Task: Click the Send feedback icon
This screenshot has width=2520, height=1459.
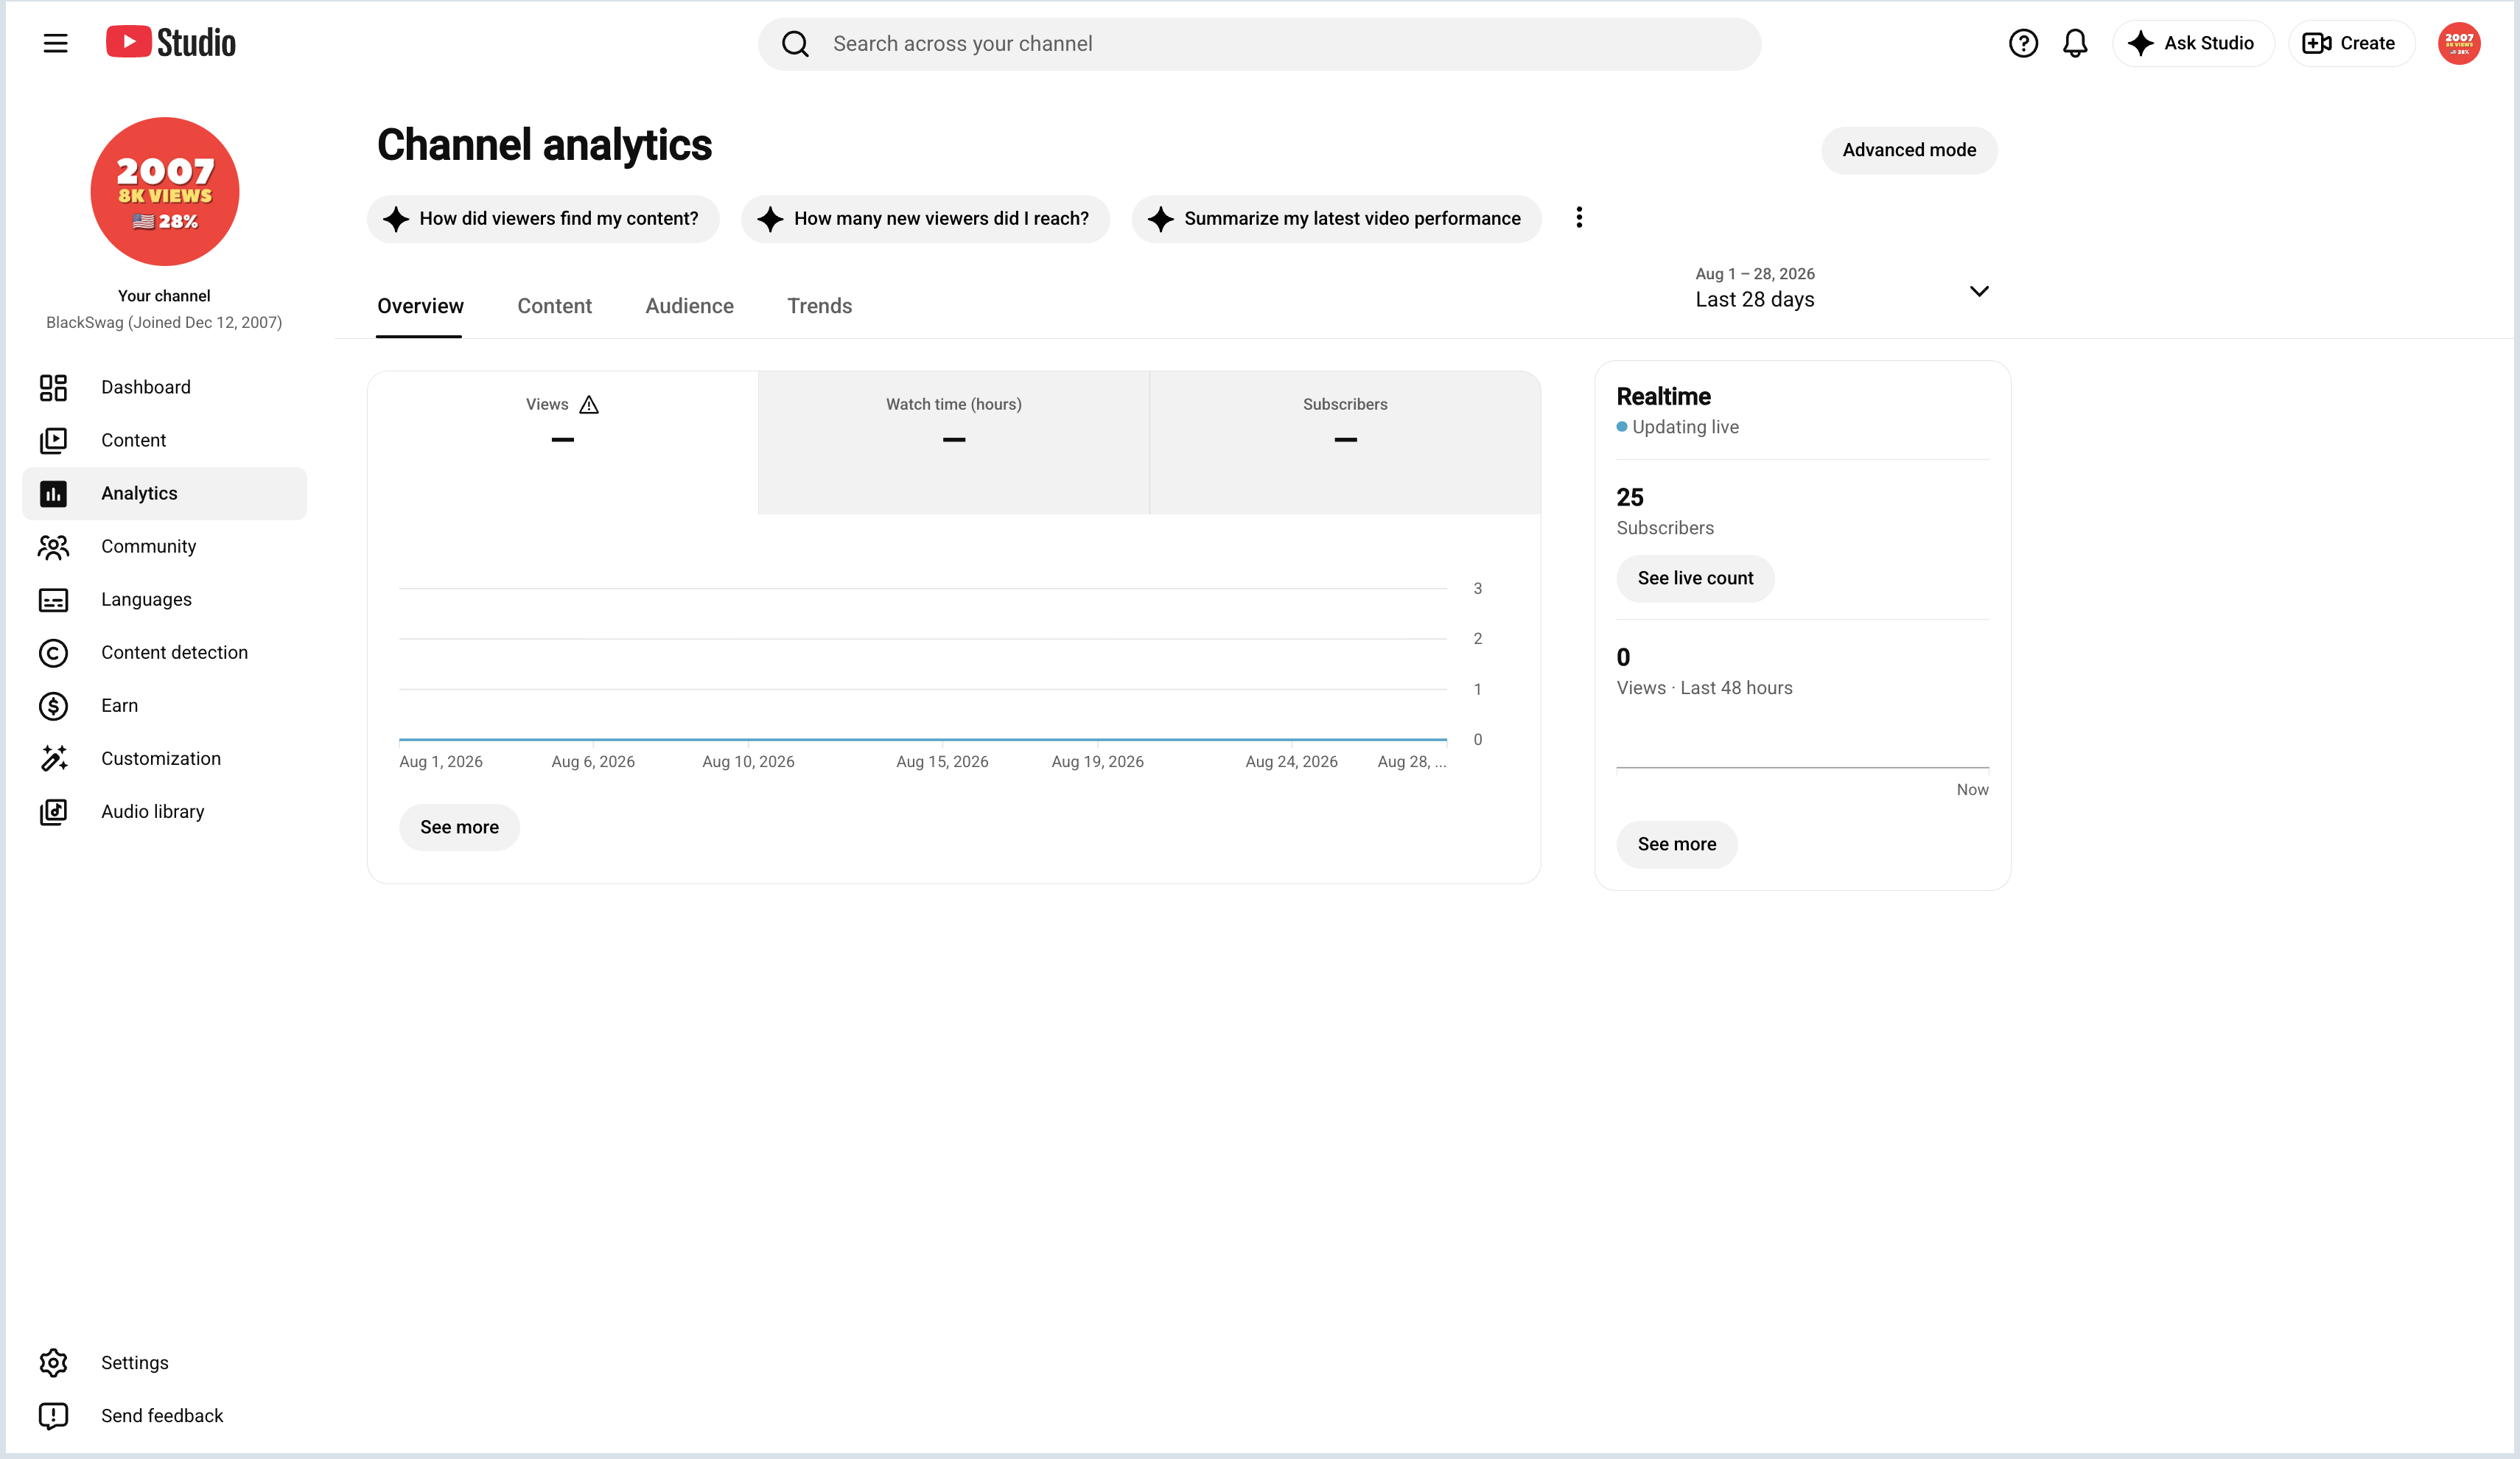Action: (x=53, y=1416)
